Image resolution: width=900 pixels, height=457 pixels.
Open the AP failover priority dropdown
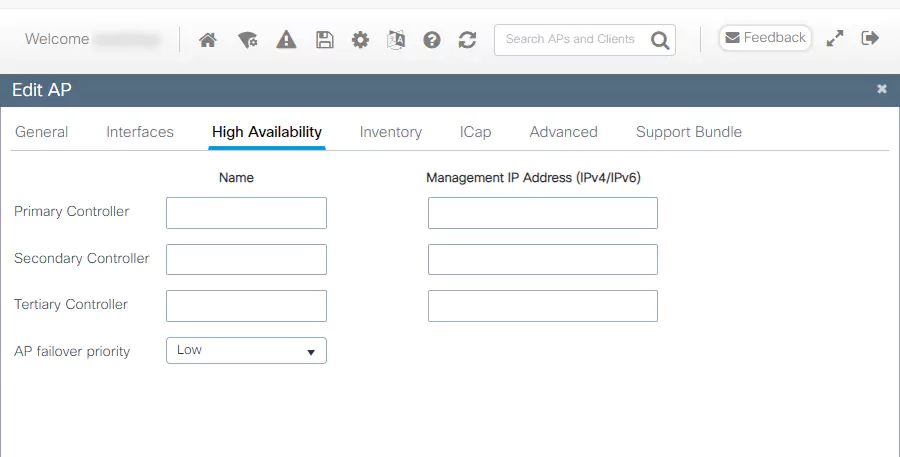(x=246, y=351)
